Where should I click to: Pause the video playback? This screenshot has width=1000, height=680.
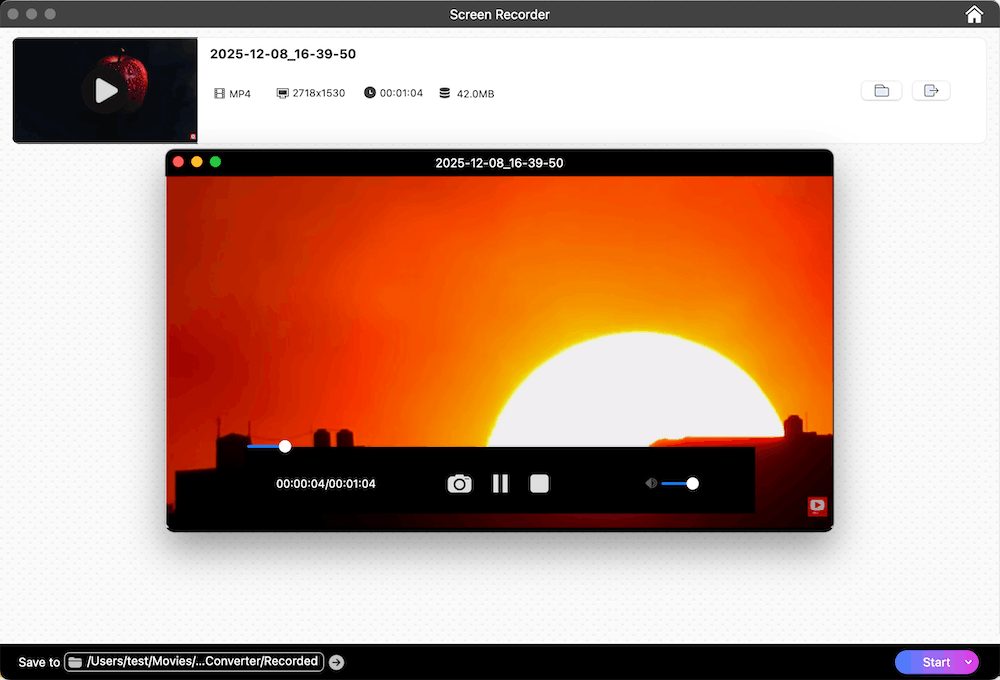tap(500, 484)
